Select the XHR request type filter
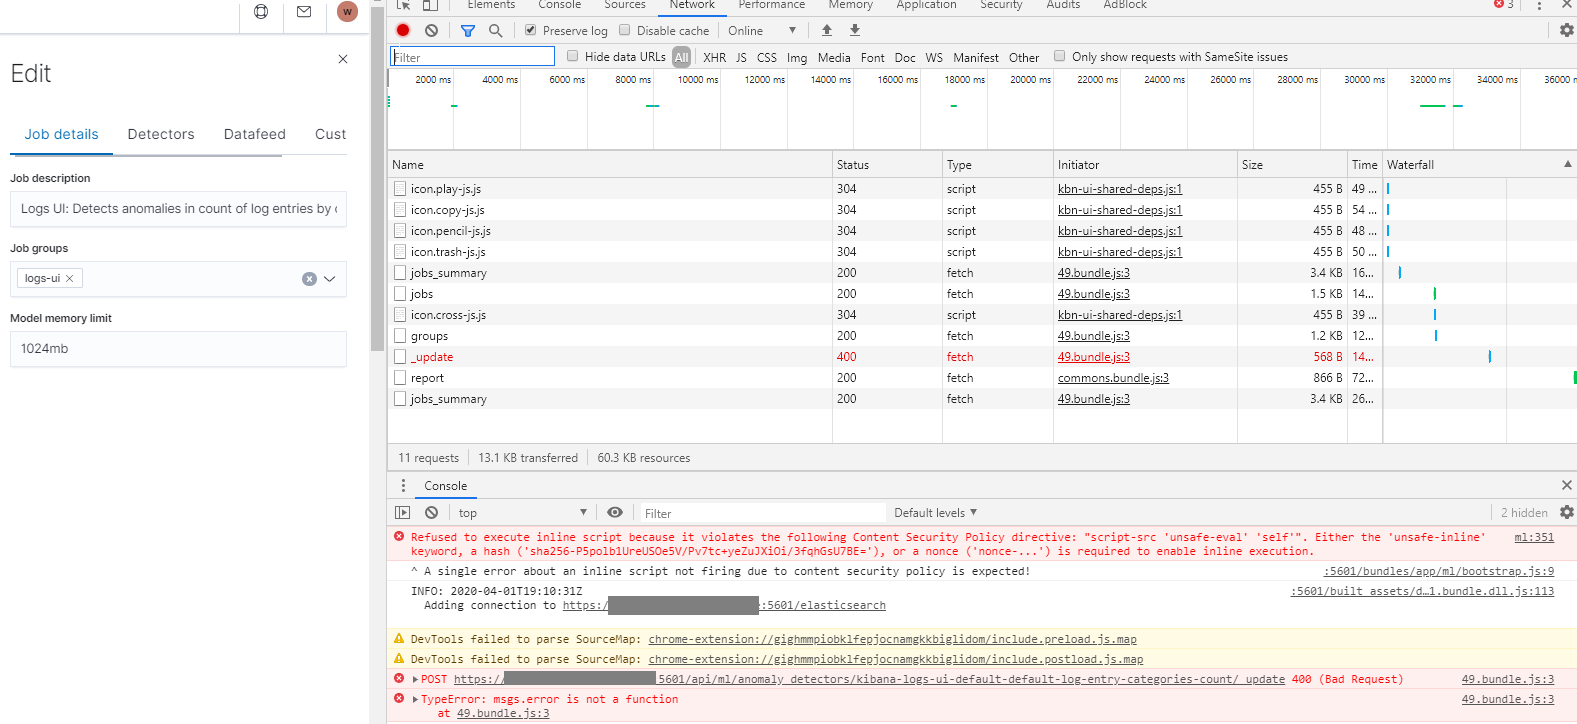Viewport: 1577px width, 724px height. [714, 58]
